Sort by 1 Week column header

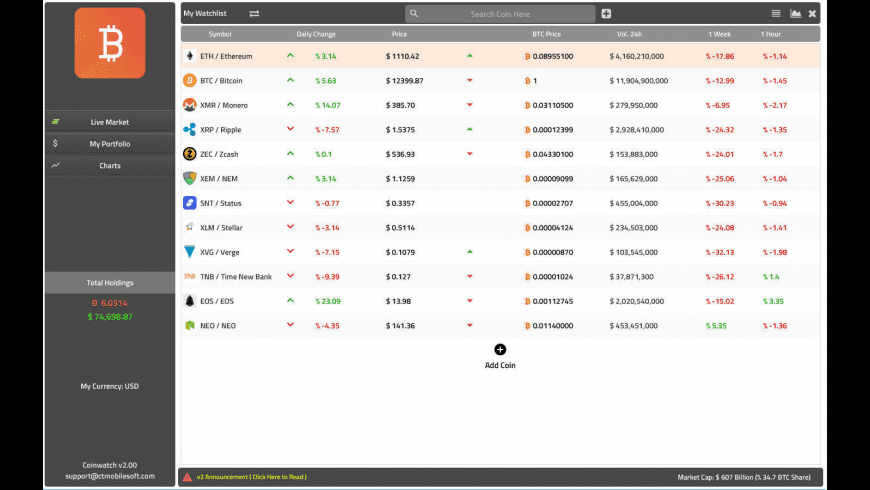(x=719, y=34)
